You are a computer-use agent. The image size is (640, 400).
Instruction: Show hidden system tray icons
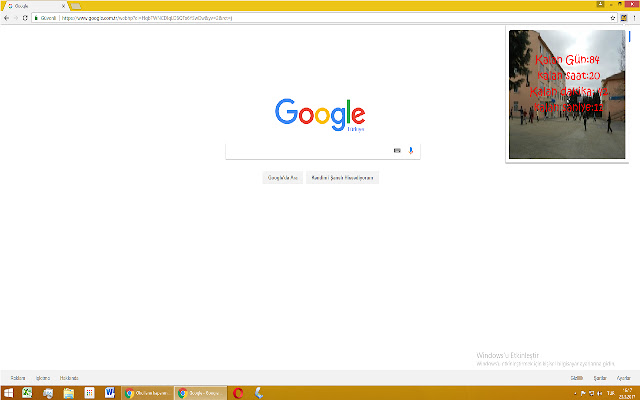575,393
